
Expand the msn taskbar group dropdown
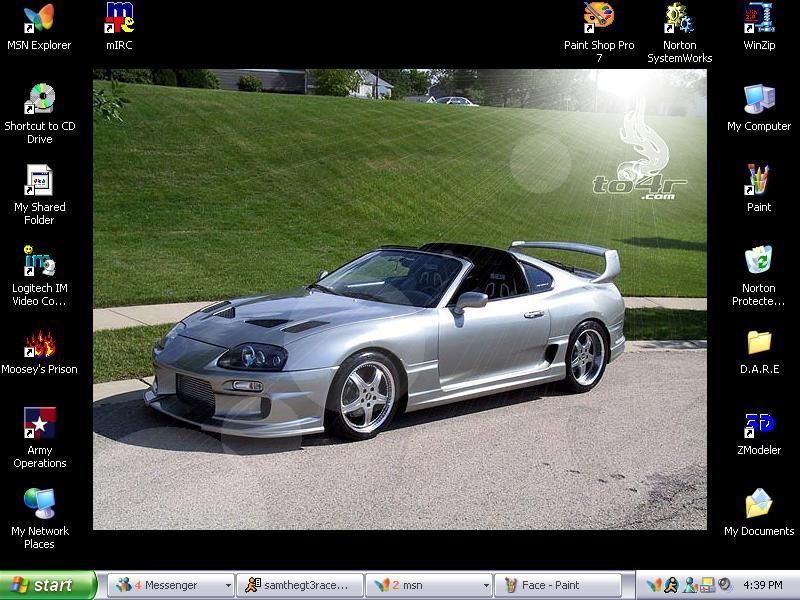pos(487,586)
